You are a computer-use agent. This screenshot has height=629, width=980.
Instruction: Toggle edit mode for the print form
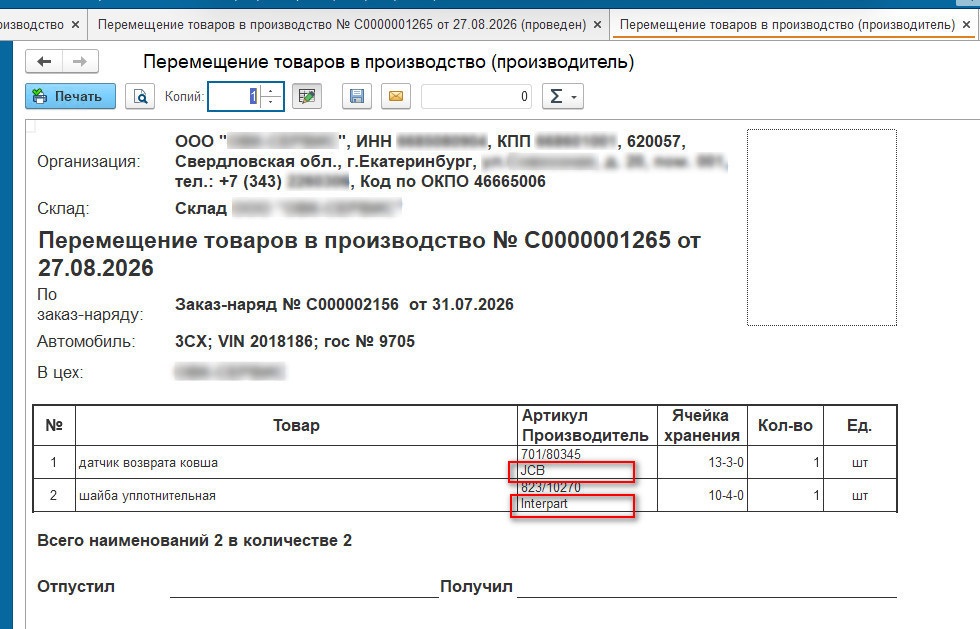pos(307,96)
